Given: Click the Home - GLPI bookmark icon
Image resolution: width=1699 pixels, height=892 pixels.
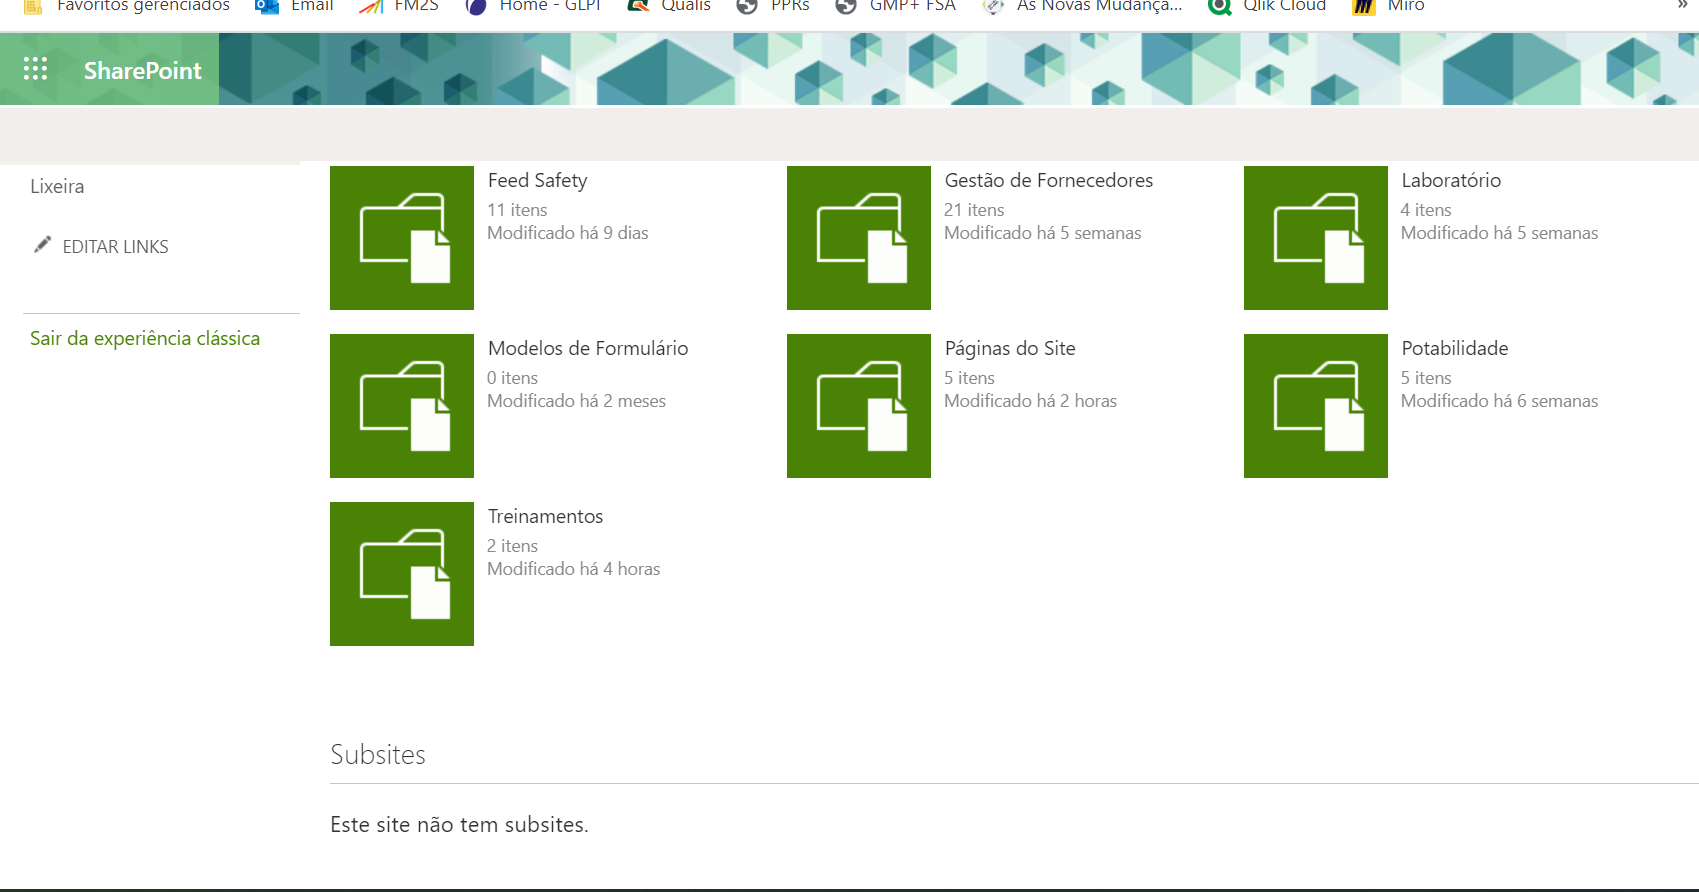Looking at the screenshot, I should coord(476,6).
